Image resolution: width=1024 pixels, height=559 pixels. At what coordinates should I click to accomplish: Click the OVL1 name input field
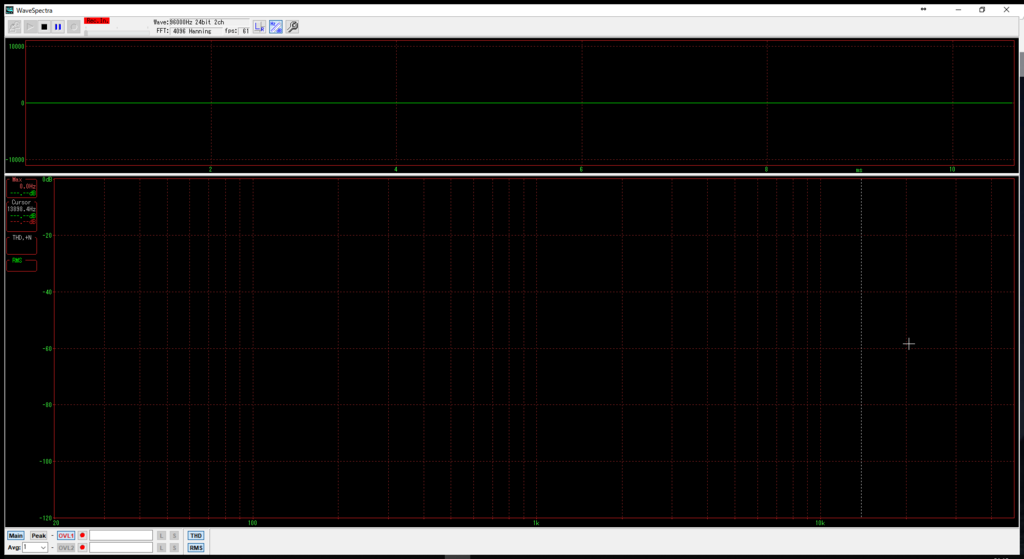click(x=121, y=535)
